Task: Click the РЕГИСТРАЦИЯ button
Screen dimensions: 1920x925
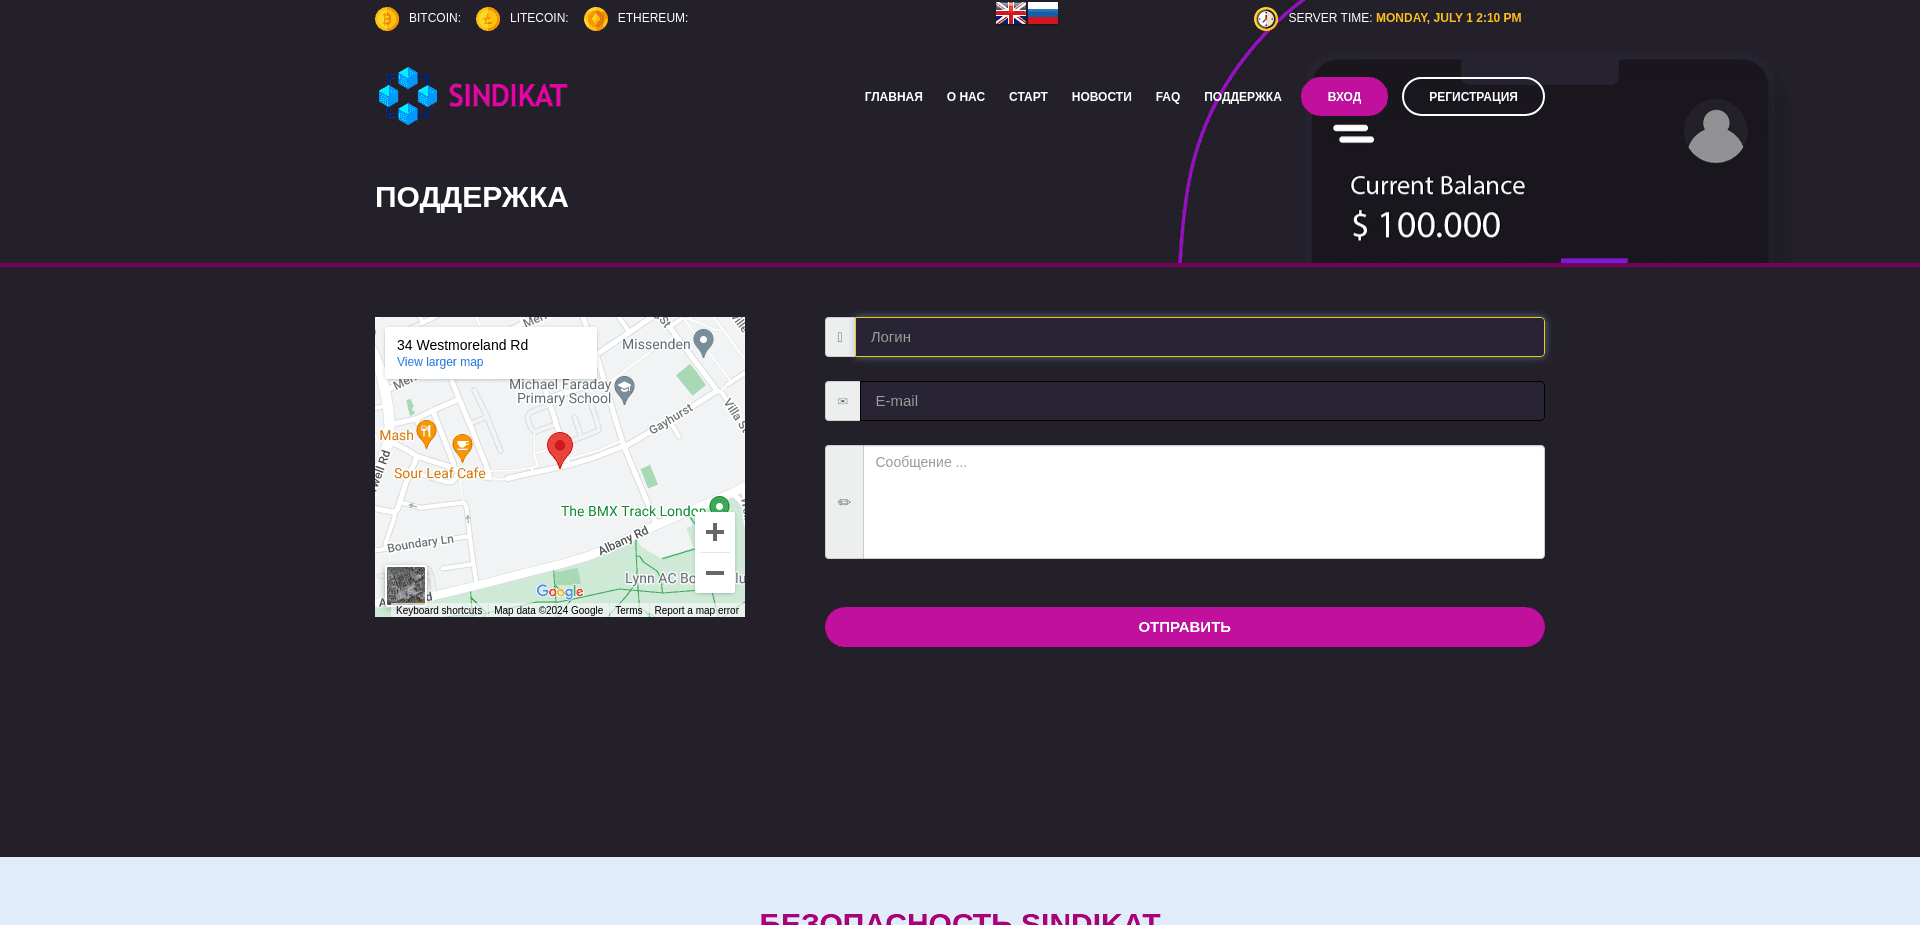Action: pyautogui.click(x=1473, y=96)
